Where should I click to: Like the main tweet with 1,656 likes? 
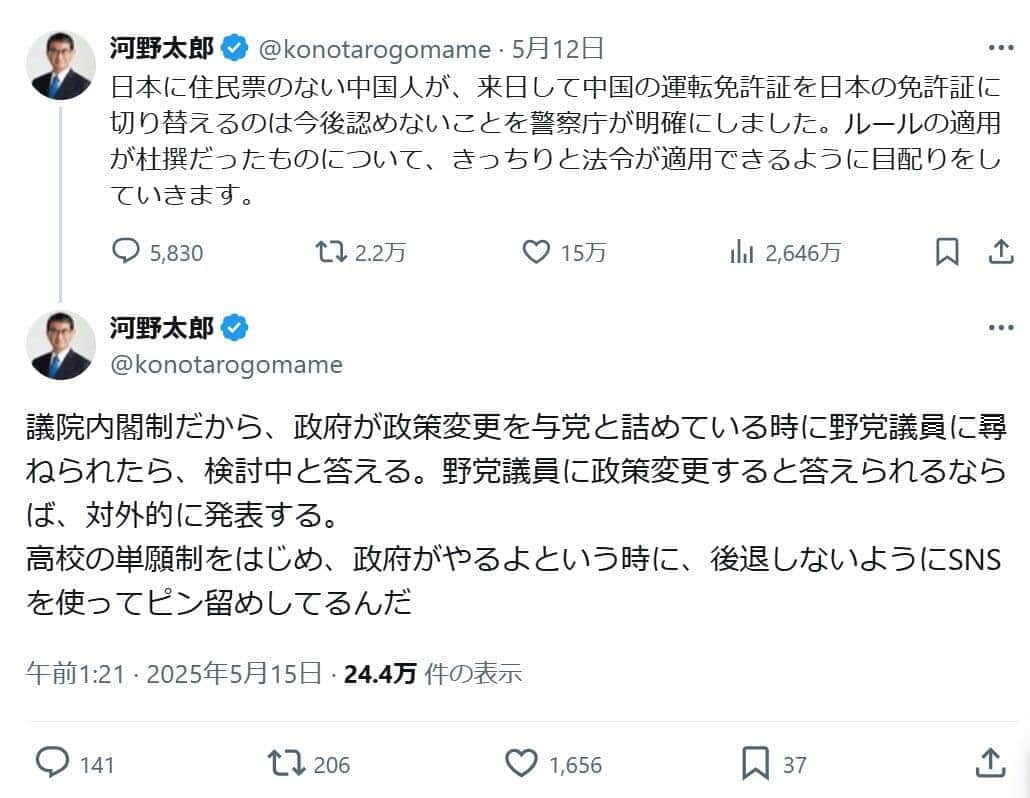521,764
